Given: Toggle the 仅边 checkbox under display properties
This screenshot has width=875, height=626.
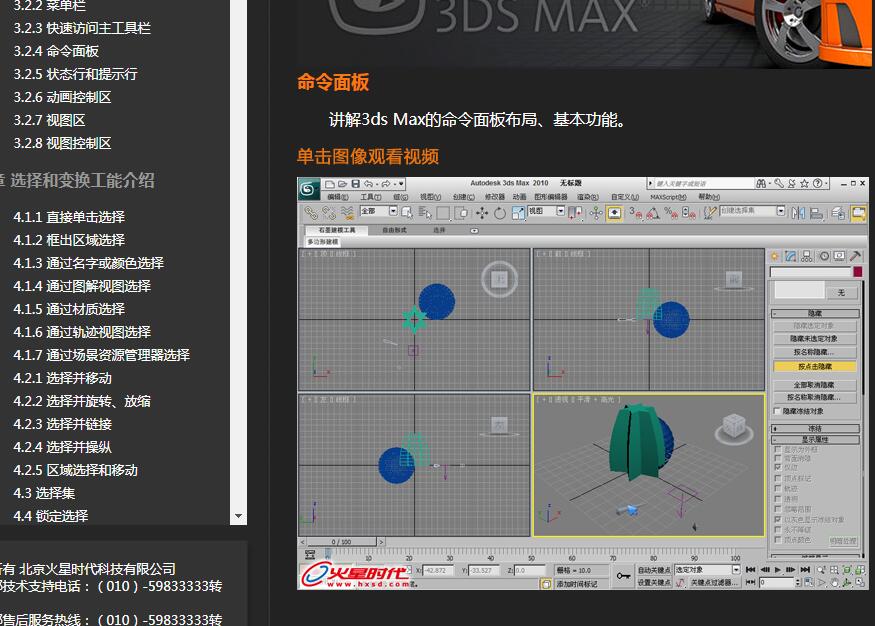Looking at the screenshot, I should [x=778, y=469].
